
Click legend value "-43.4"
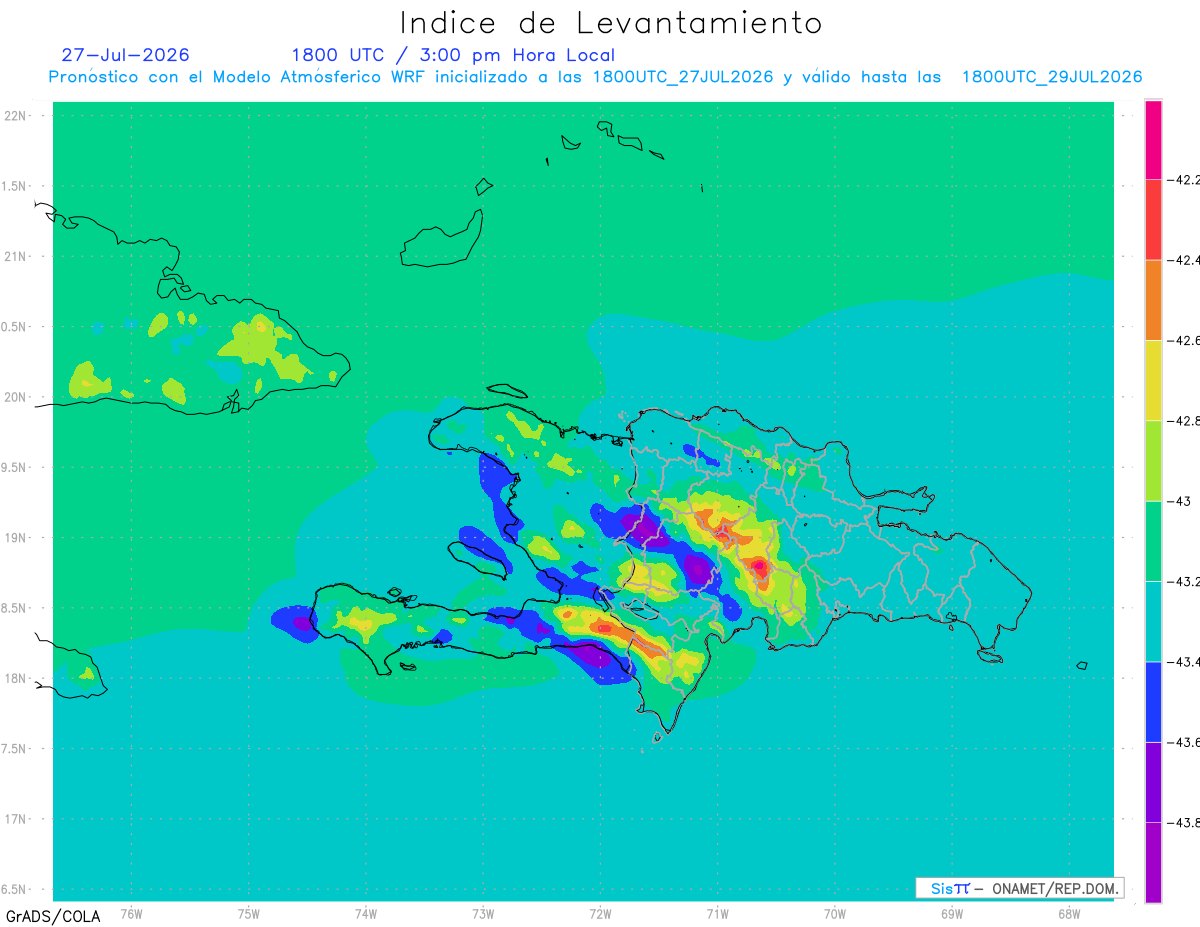pyautogui.click(x=1183, y=662)
